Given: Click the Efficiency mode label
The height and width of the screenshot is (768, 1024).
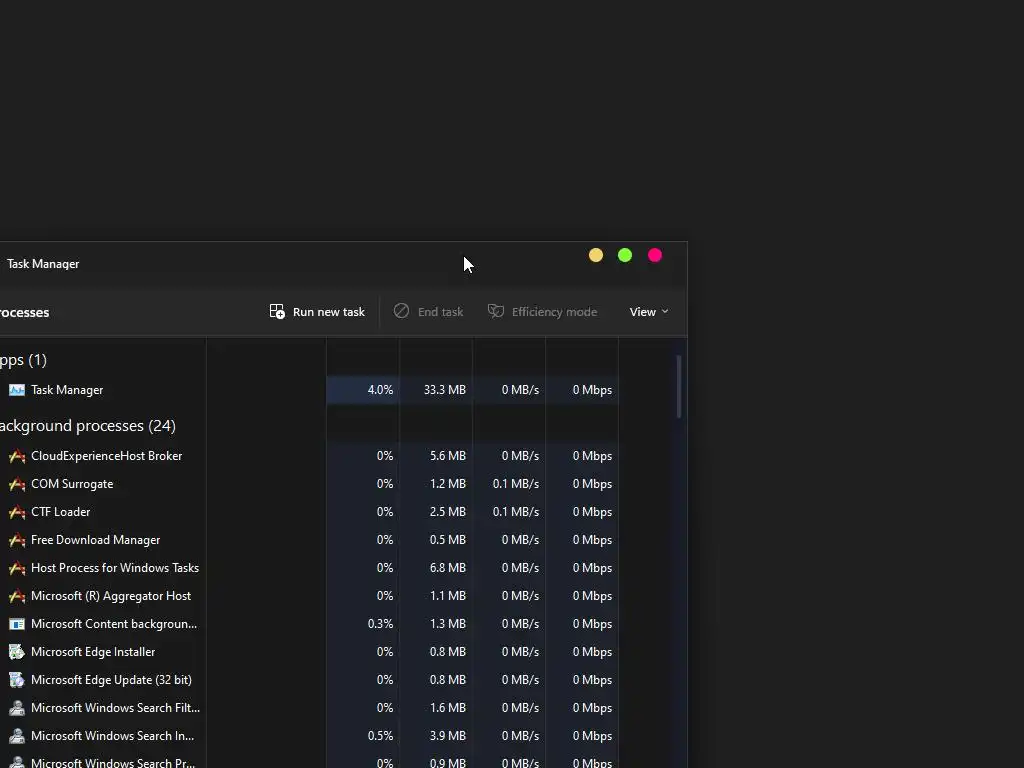Looking at the screenshot, I should pos(554,312).
